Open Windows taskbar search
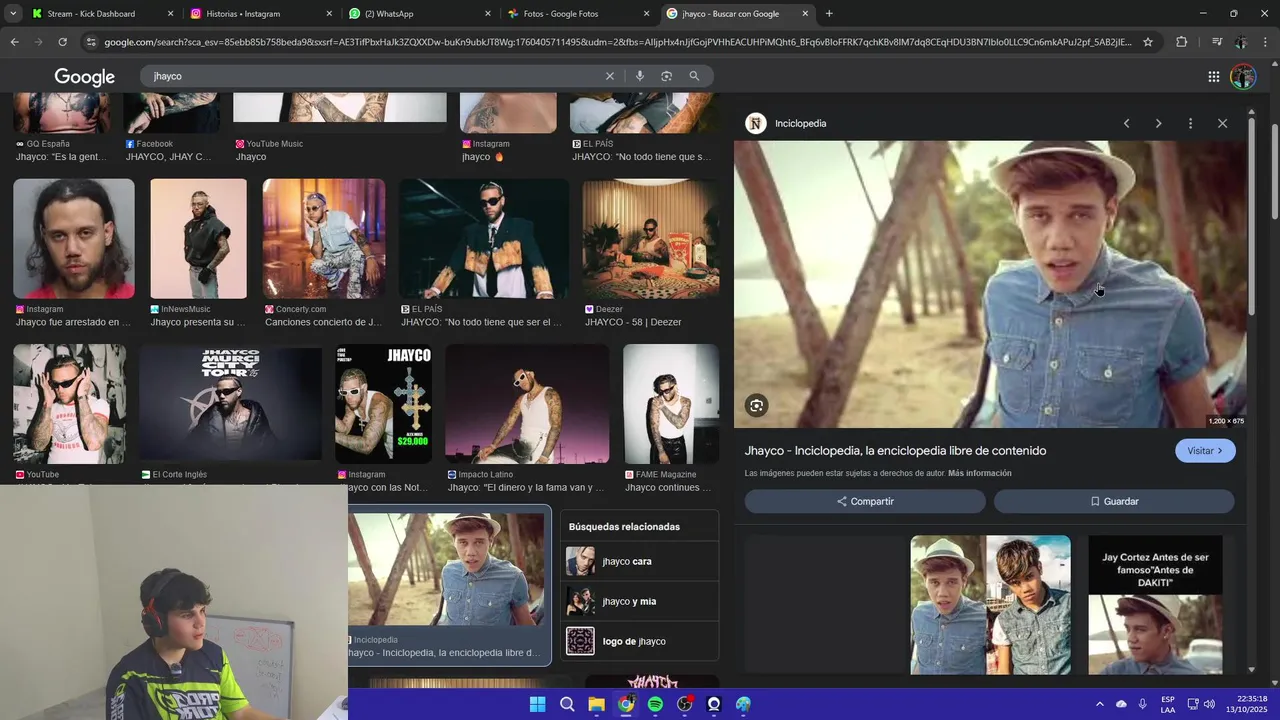Screen dimensions: 1280x720 [567, 704]
